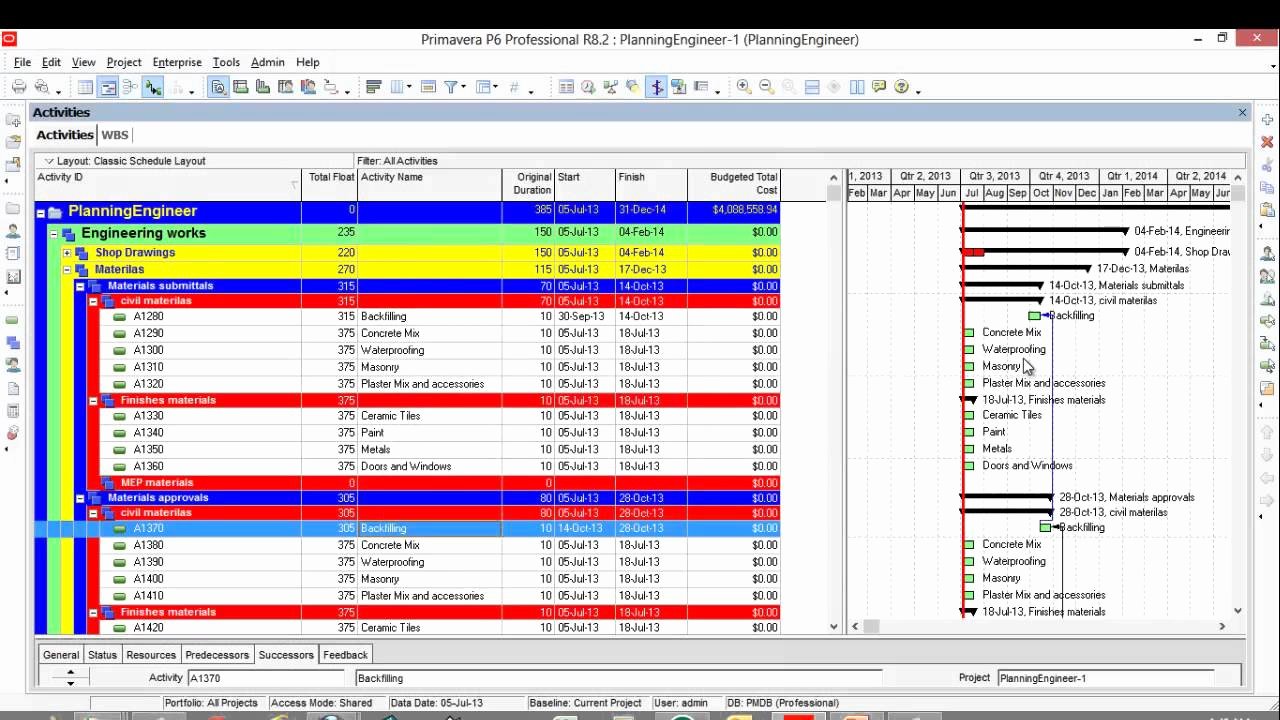The height and width of the screenshot is (720, 1280).
Task: Open the Status details tab
Action: pyautogui.click(x=102, y=655)
